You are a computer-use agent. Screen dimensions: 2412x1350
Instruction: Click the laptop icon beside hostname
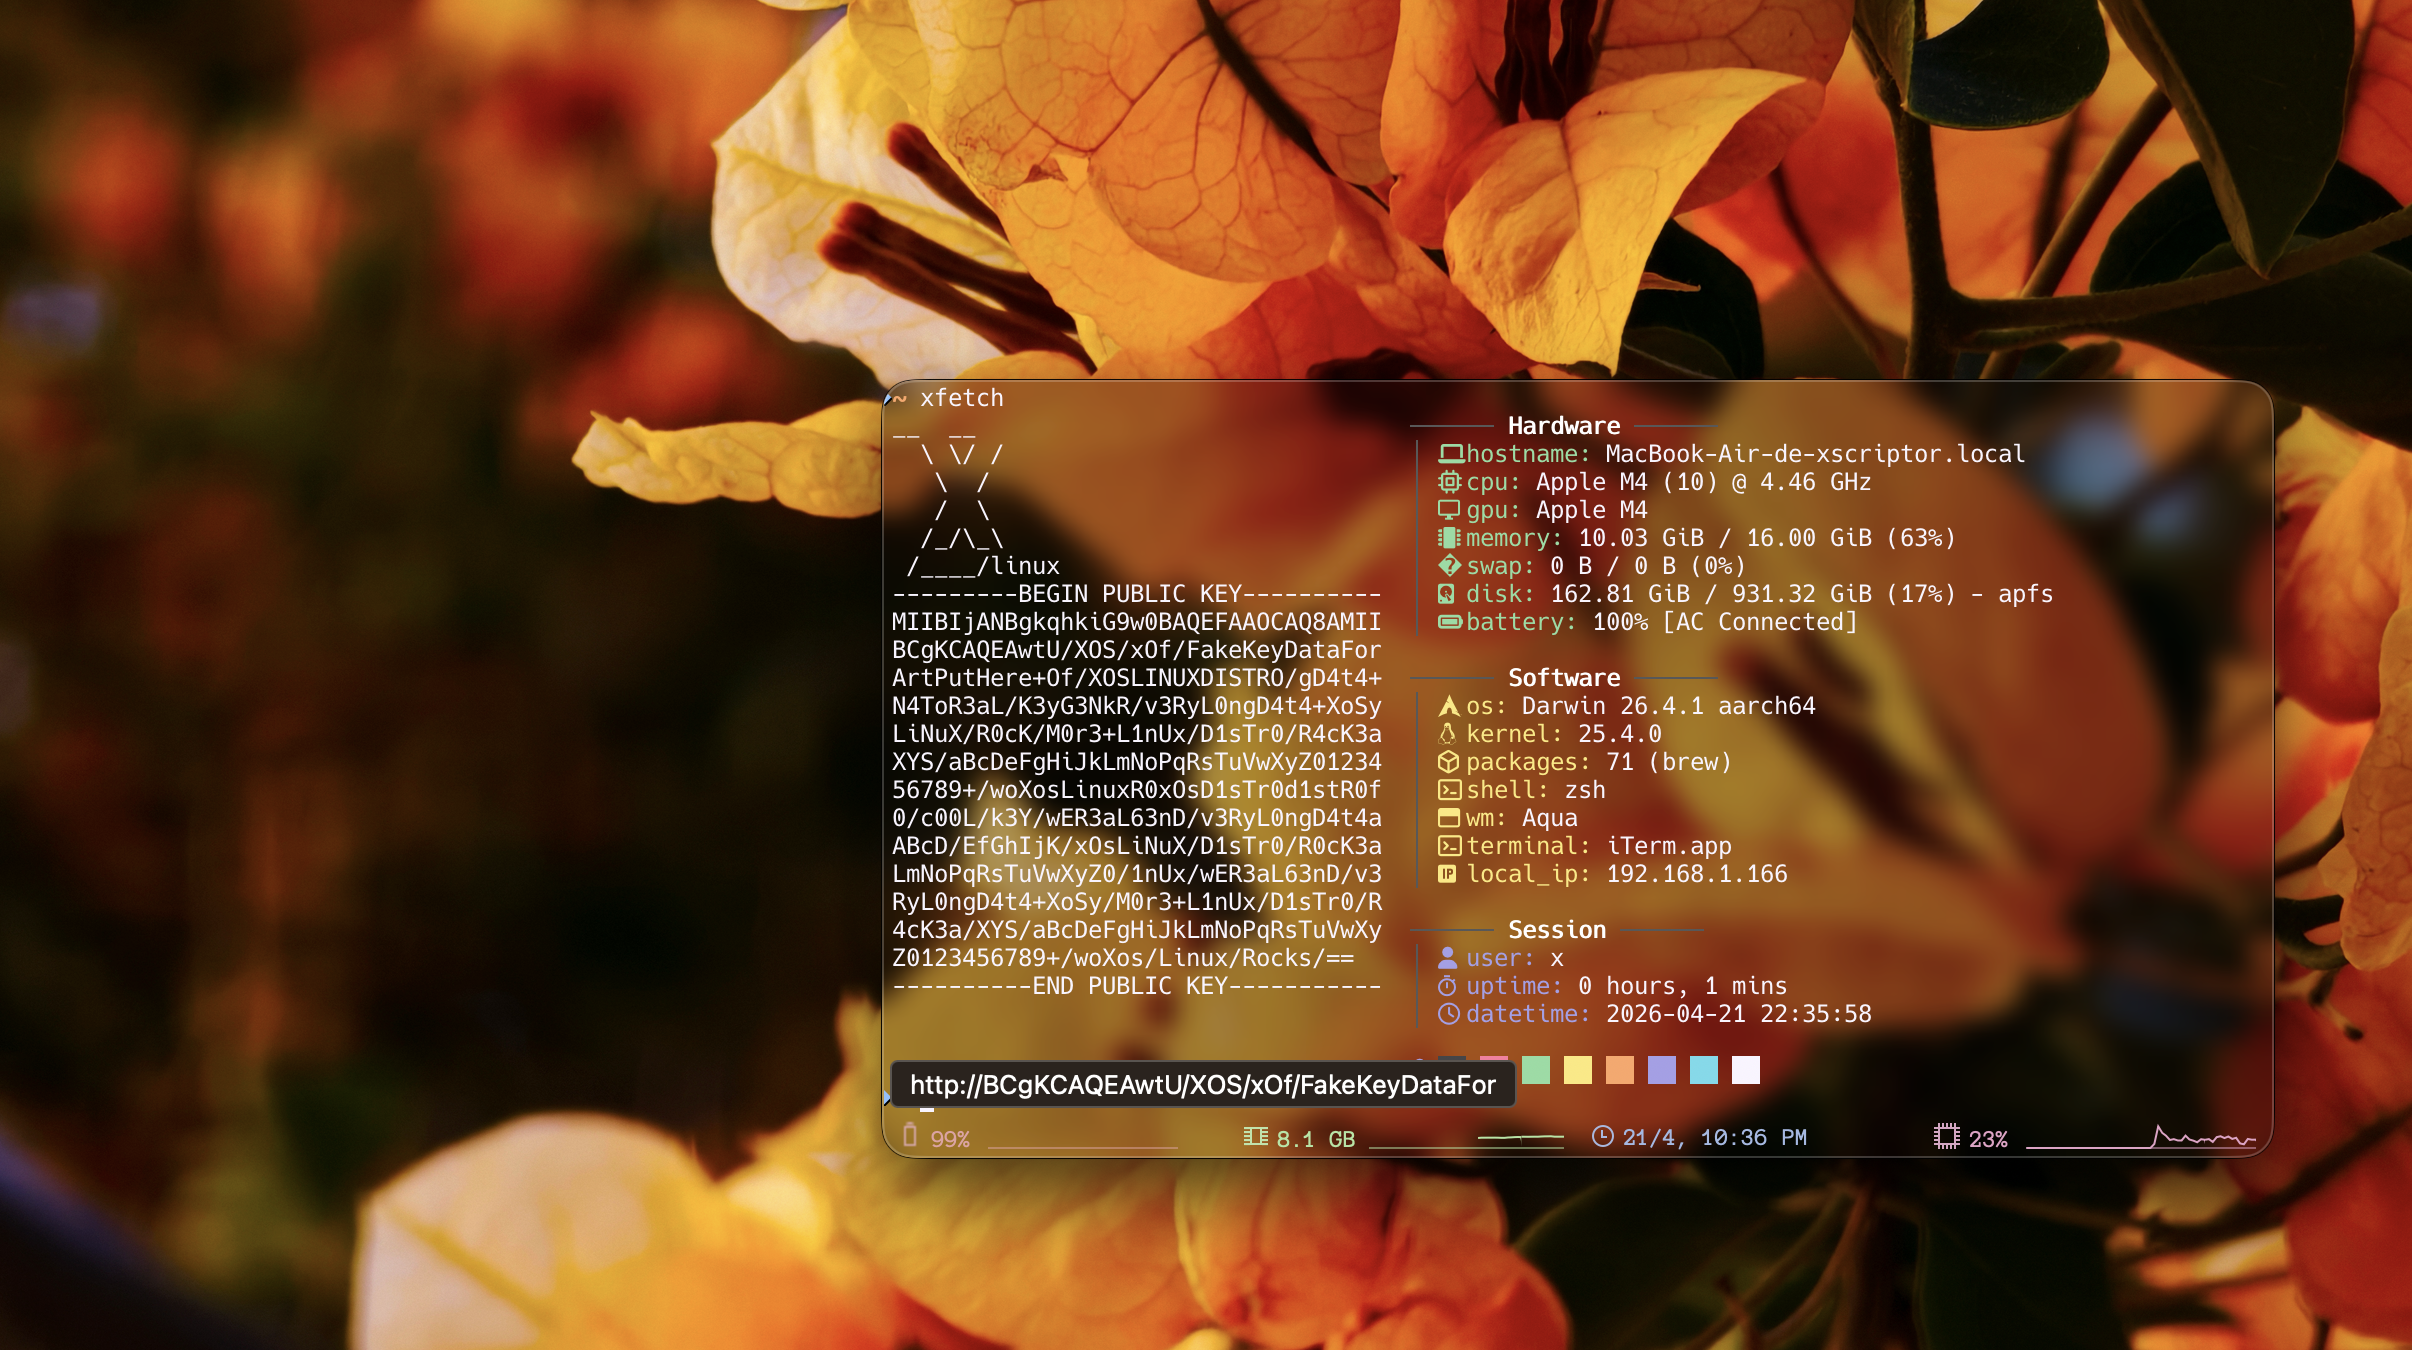[1450, 454]
